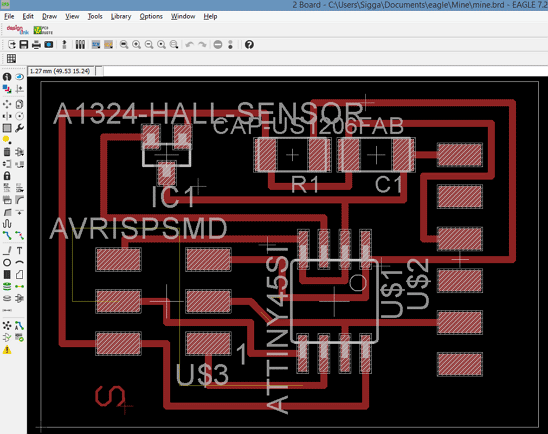Select the Circle tool
The image size is (548, 434).
coord(7,262)
